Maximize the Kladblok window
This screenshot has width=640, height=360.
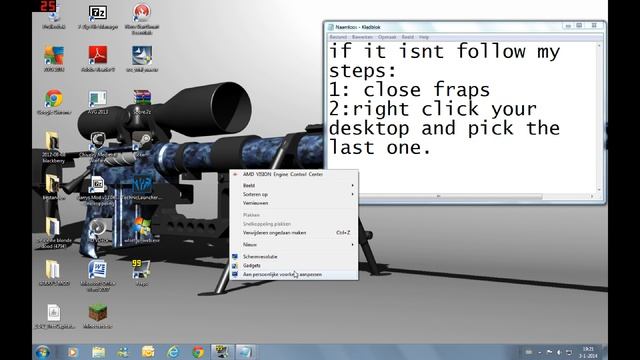pyautogui.click(x=579, y=26)
